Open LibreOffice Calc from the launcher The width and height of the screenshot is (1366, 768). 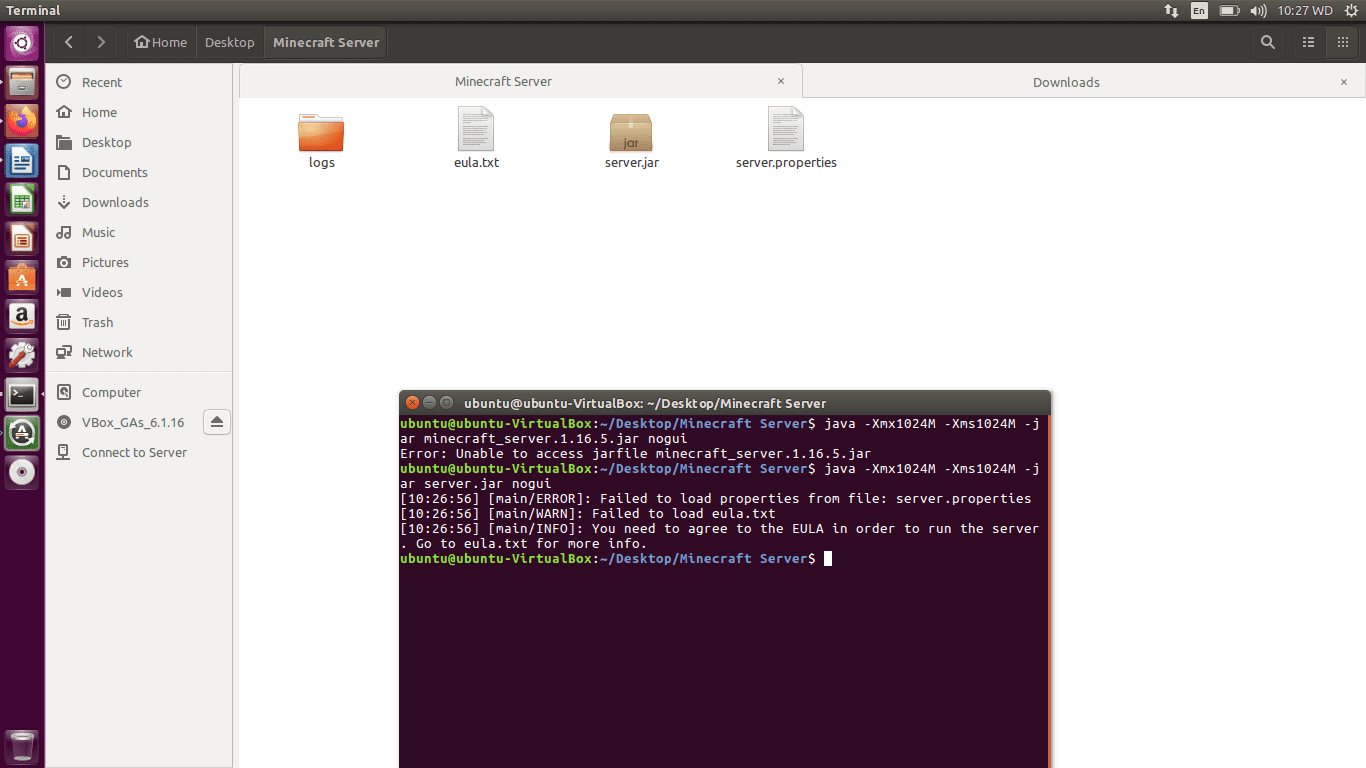[x=22, y=199]
